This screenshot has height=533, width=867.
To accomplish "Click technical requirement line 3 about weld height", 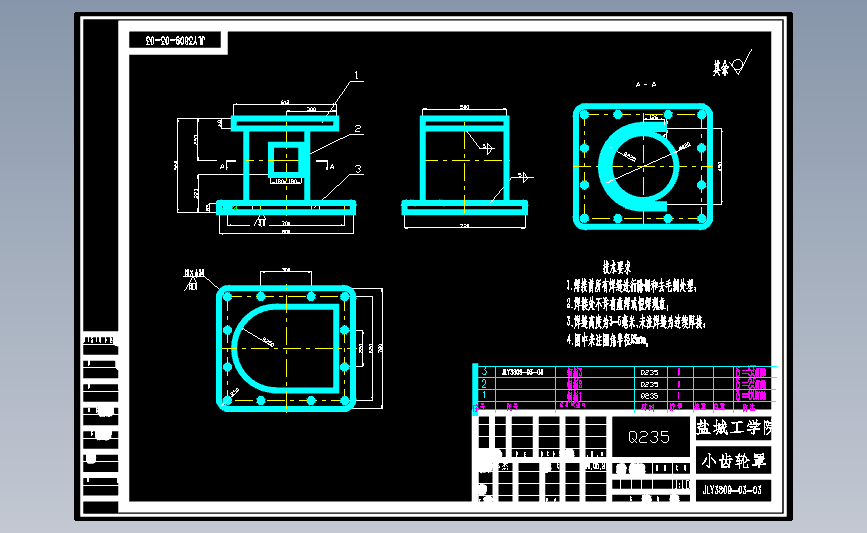I will point(636,322).
